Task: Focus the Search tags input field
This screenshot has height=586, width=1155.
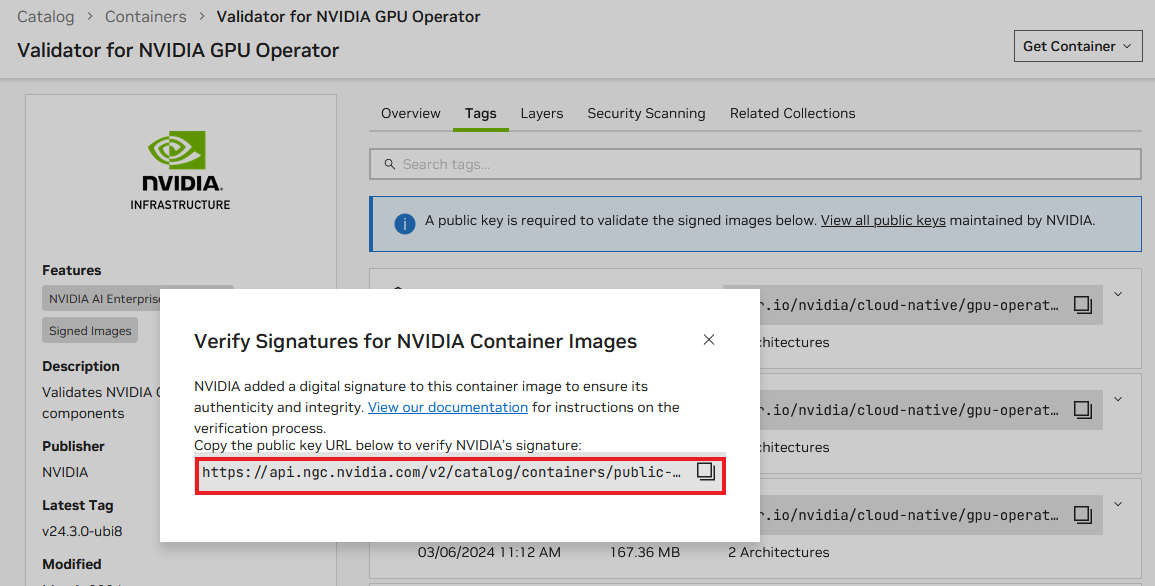Action: [x=760, y=164]
